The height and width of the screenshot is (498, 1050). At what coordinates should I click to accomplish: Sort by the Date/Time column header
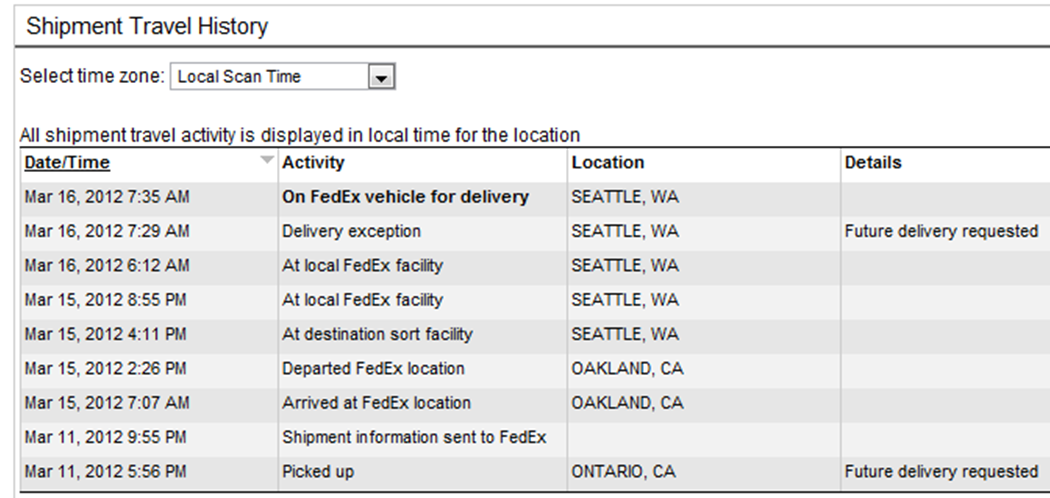pyautogui.click(x=67, y=163)
